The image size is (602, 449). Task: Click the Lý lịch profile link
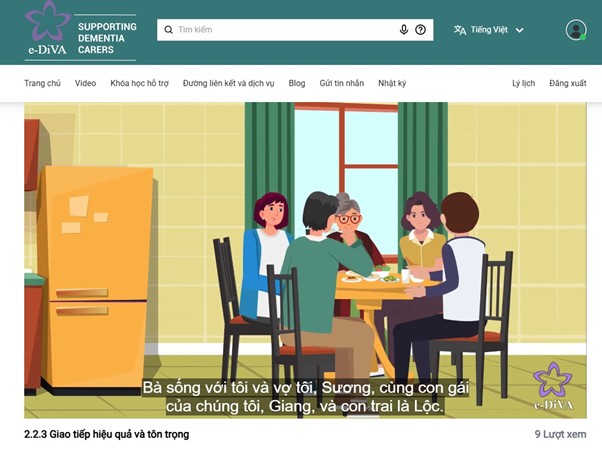pyautogui.click(x=523, y=83)
